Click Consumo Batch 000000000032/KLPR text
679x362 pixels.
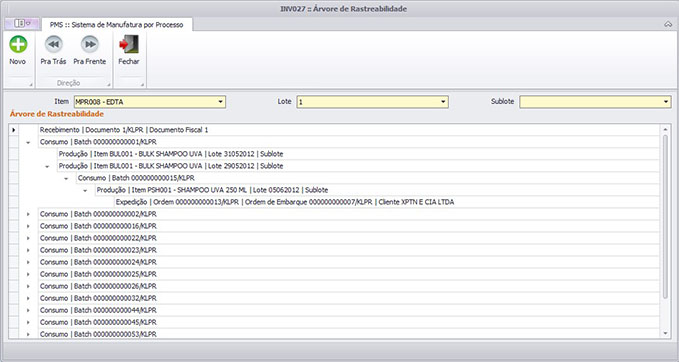[98, 298]
